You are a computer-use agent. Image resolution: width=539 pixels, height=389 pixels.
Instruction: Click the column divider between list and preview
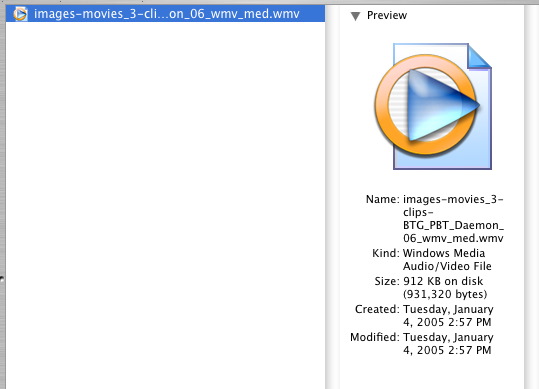(332, 197)
